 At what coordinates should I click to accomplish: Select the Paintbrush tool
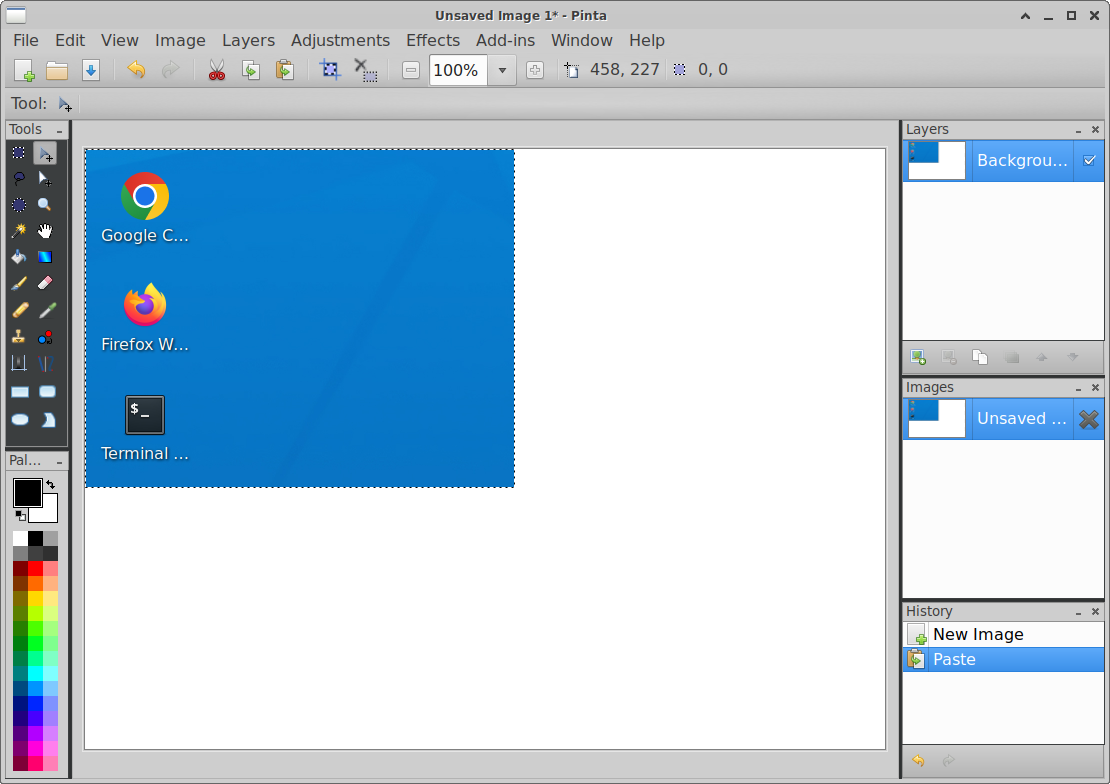tap(19, 283)
